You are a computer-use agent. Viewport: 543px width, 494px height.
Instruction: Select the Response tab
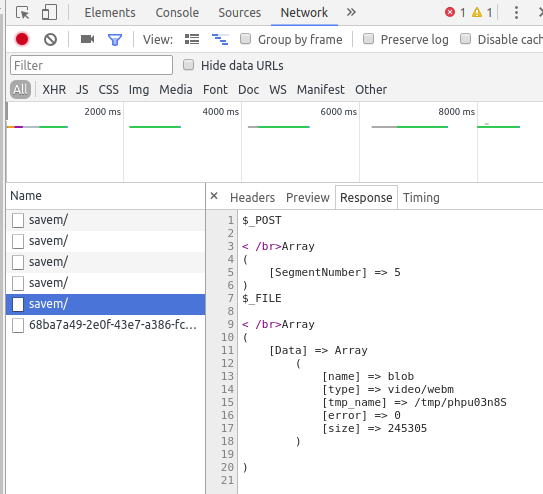click(366, 198)
